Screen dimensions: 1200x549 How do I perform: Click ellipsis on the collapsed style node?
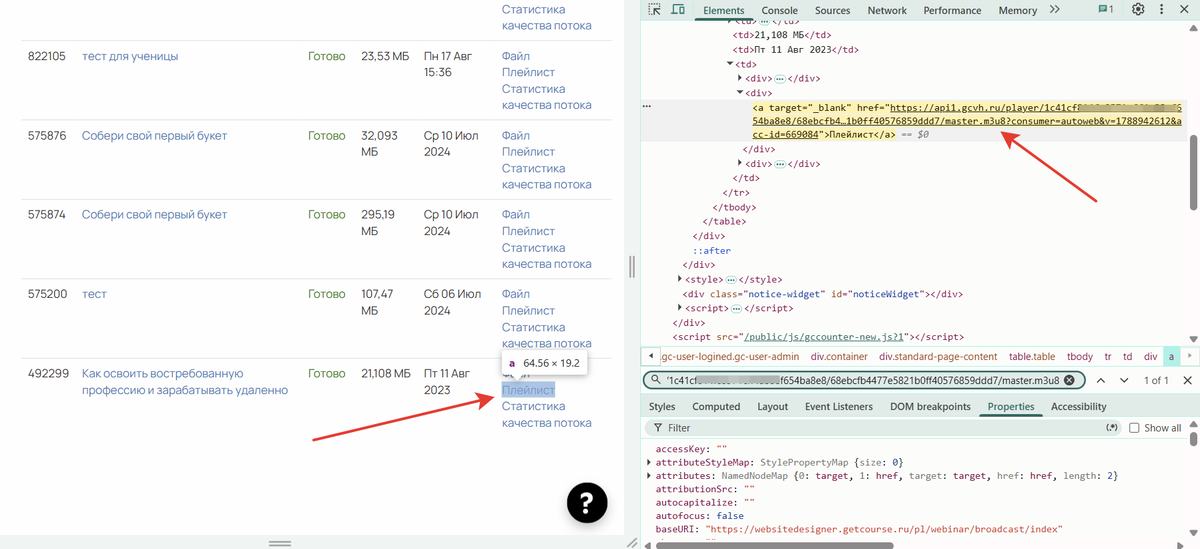(731, 280)
